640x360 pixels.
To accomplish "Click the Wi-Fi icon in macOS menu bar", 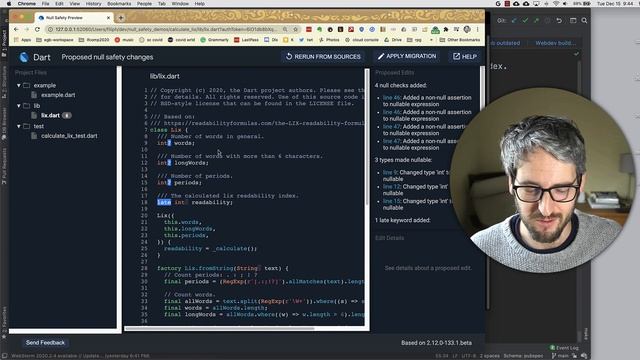I will point(556,4).
